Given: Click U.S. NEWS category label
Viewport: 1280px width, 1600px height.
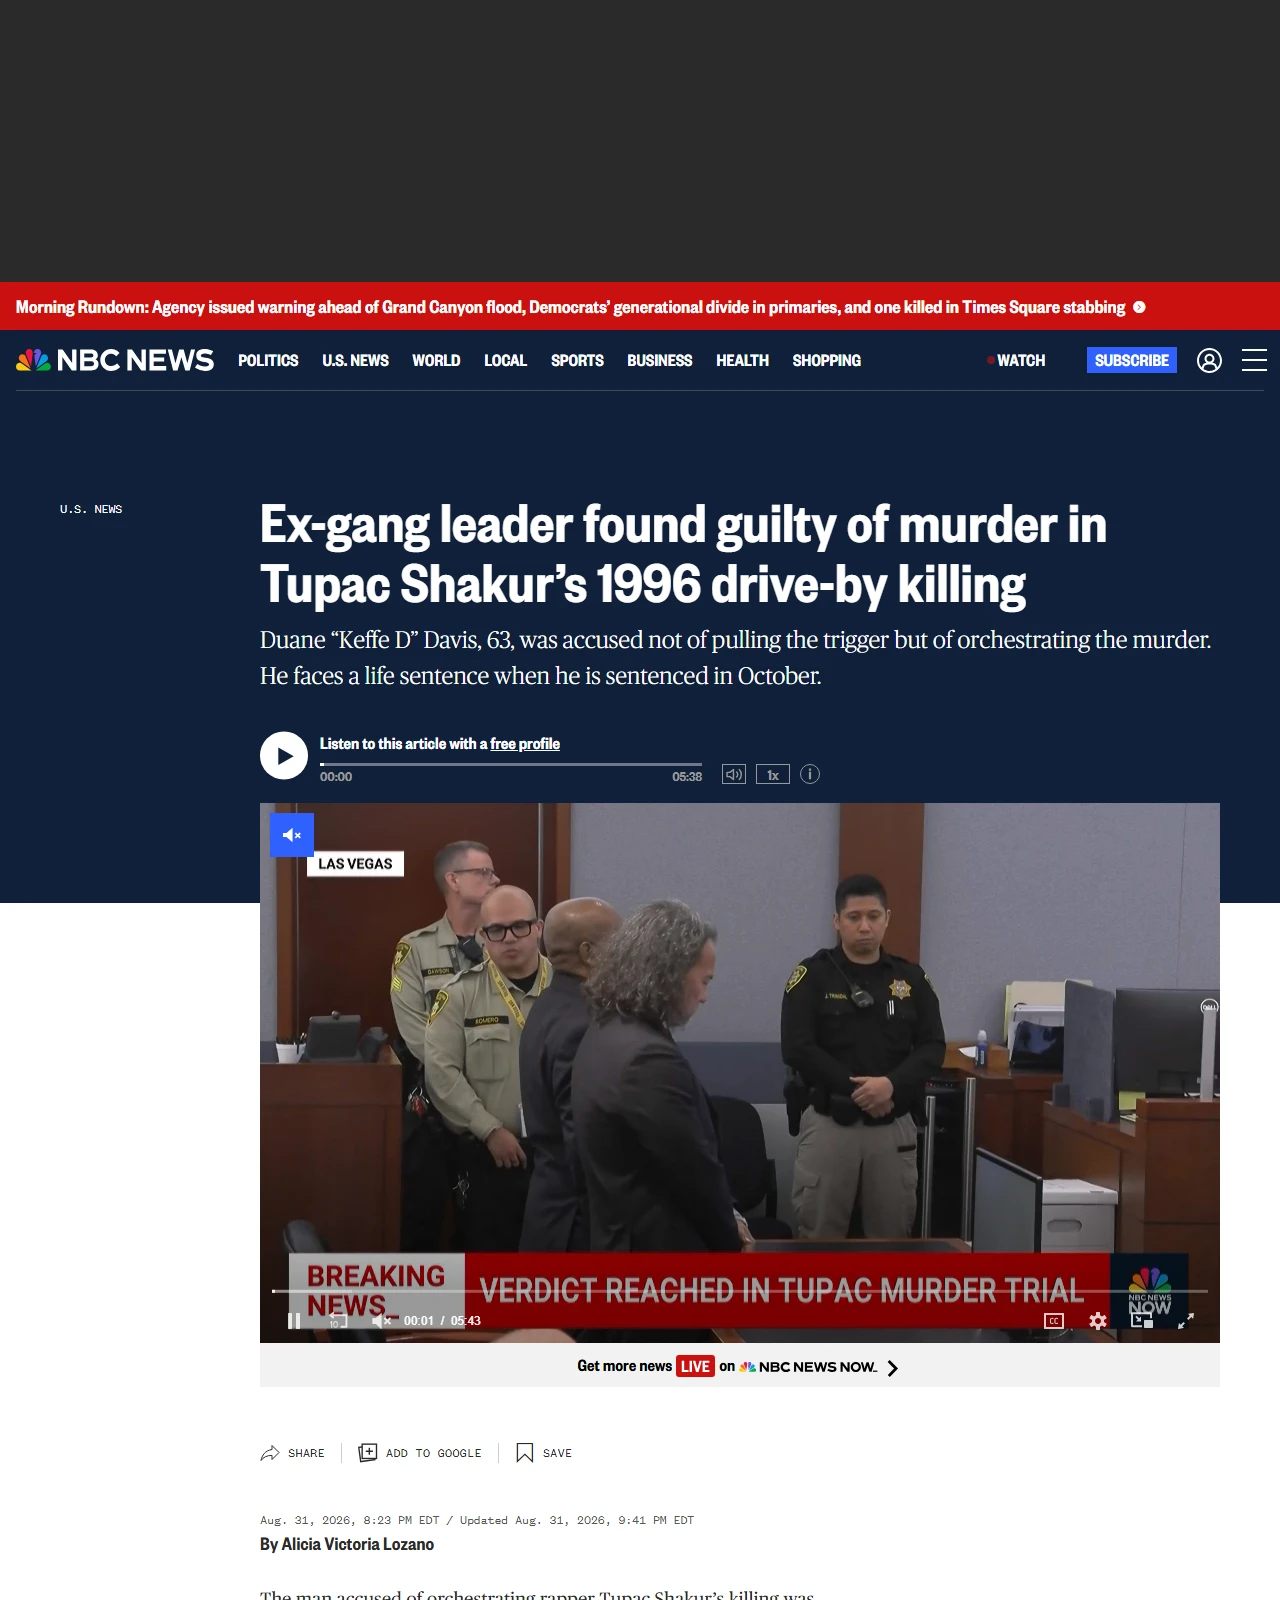Looking at the screenshot, I should (91, 509).
